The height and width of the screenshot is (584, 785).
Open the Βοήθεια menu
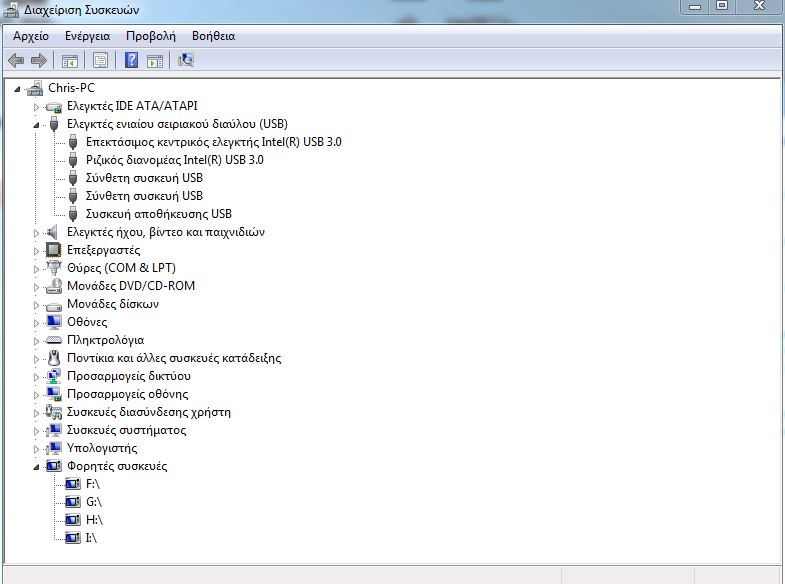(213, 36)
